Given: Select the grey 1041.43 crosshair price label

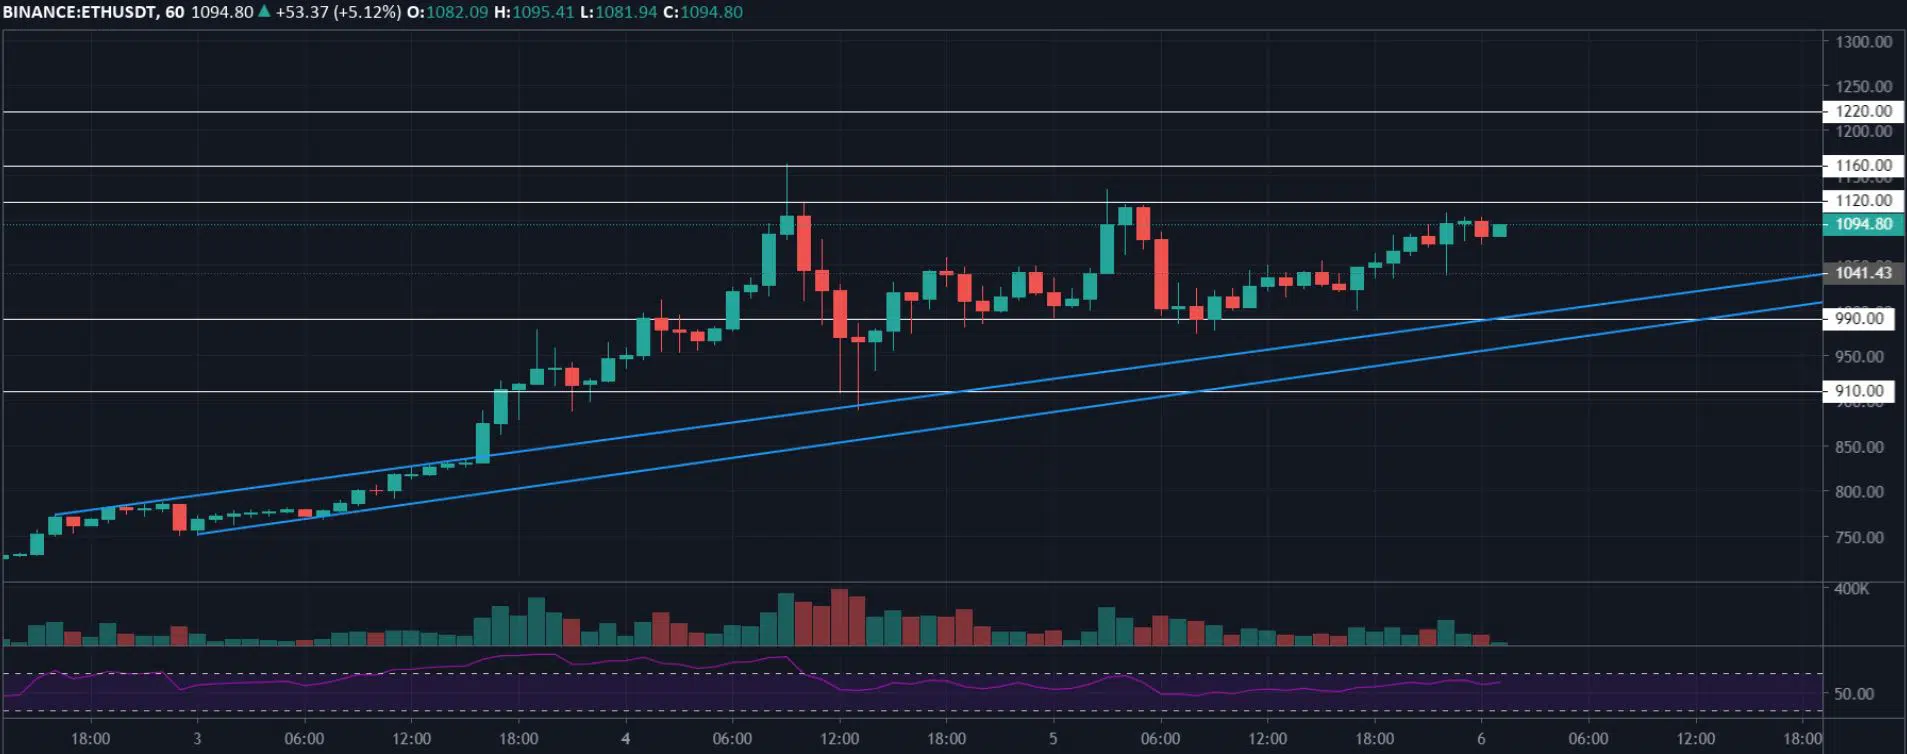Looking at the screenshot, I should pos(1863,272).
